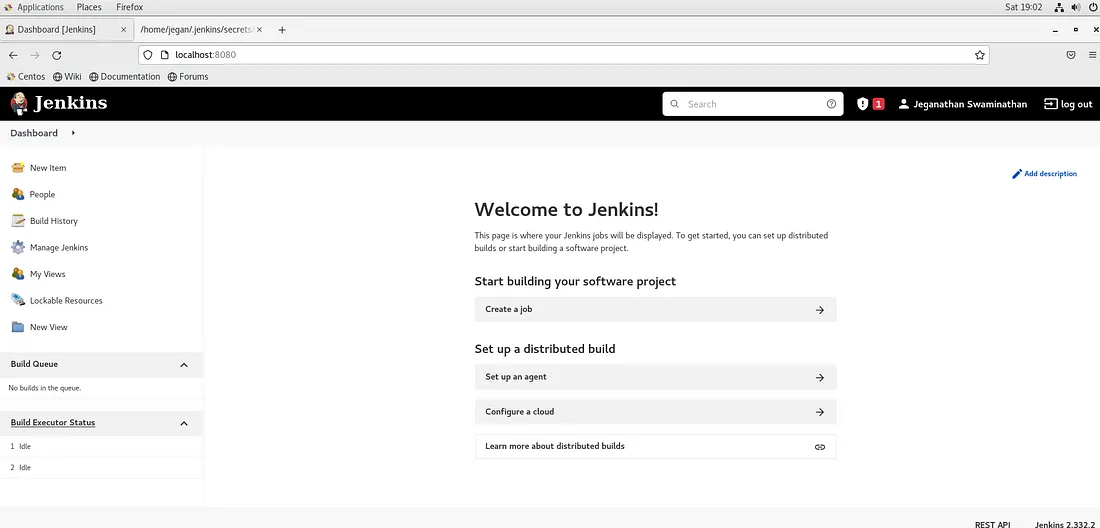Bookmark this page with the star icon

(x=979, y=55)
